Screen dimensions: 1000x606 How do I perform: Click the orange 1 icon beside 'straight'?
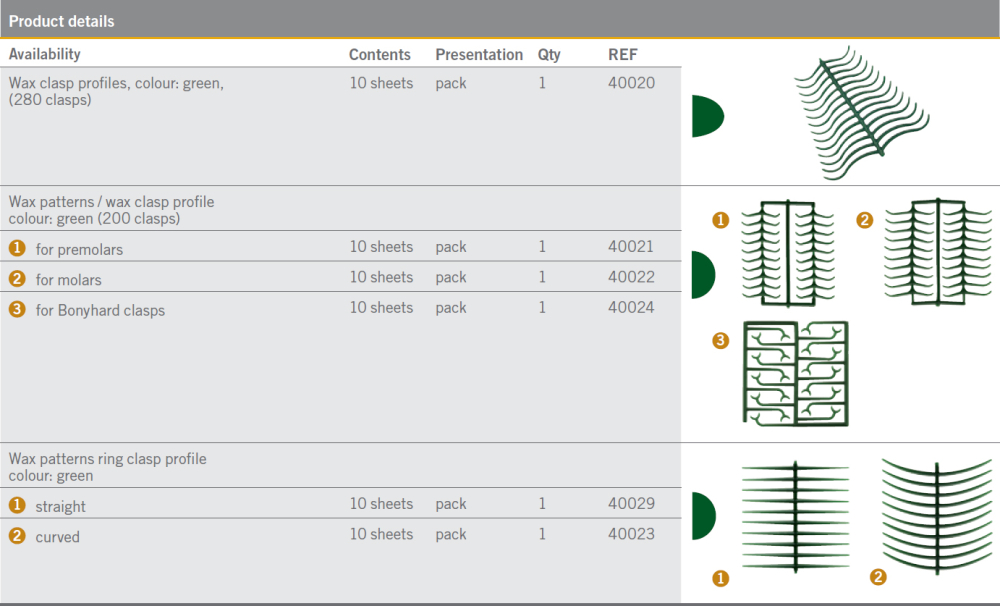click(17, 506)
